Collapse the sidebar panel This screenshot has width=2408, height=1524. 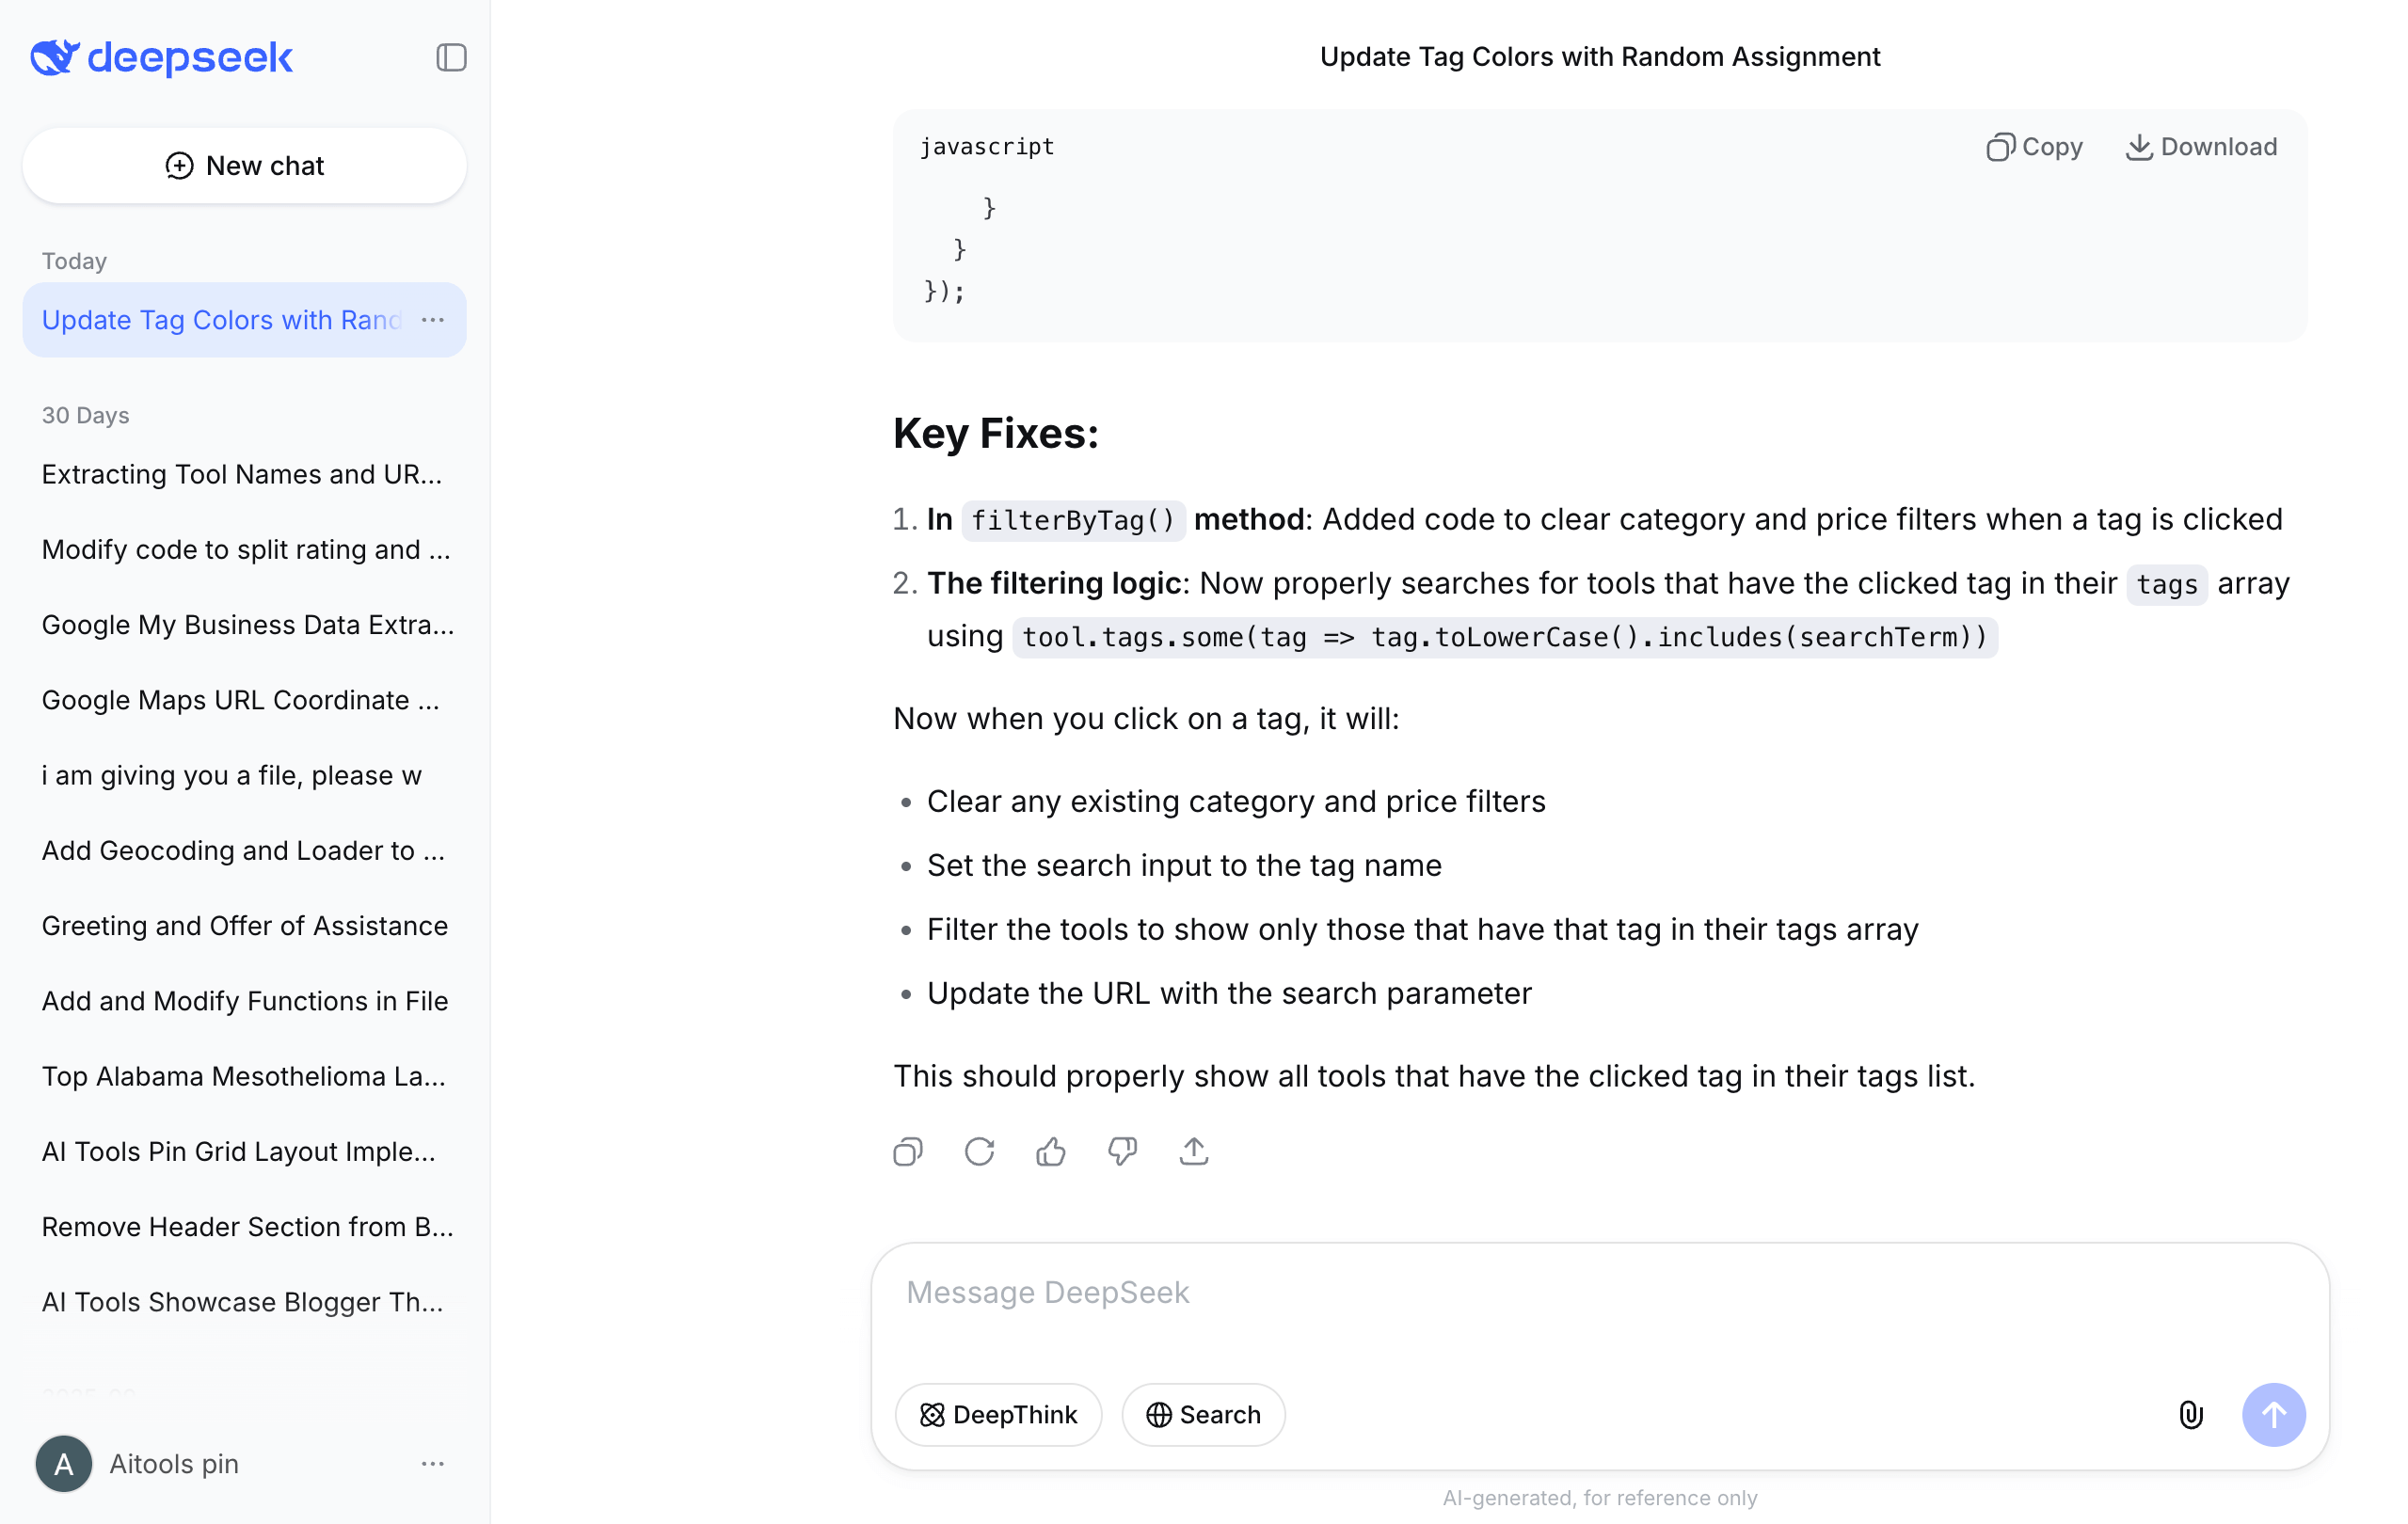click(450, 57)
